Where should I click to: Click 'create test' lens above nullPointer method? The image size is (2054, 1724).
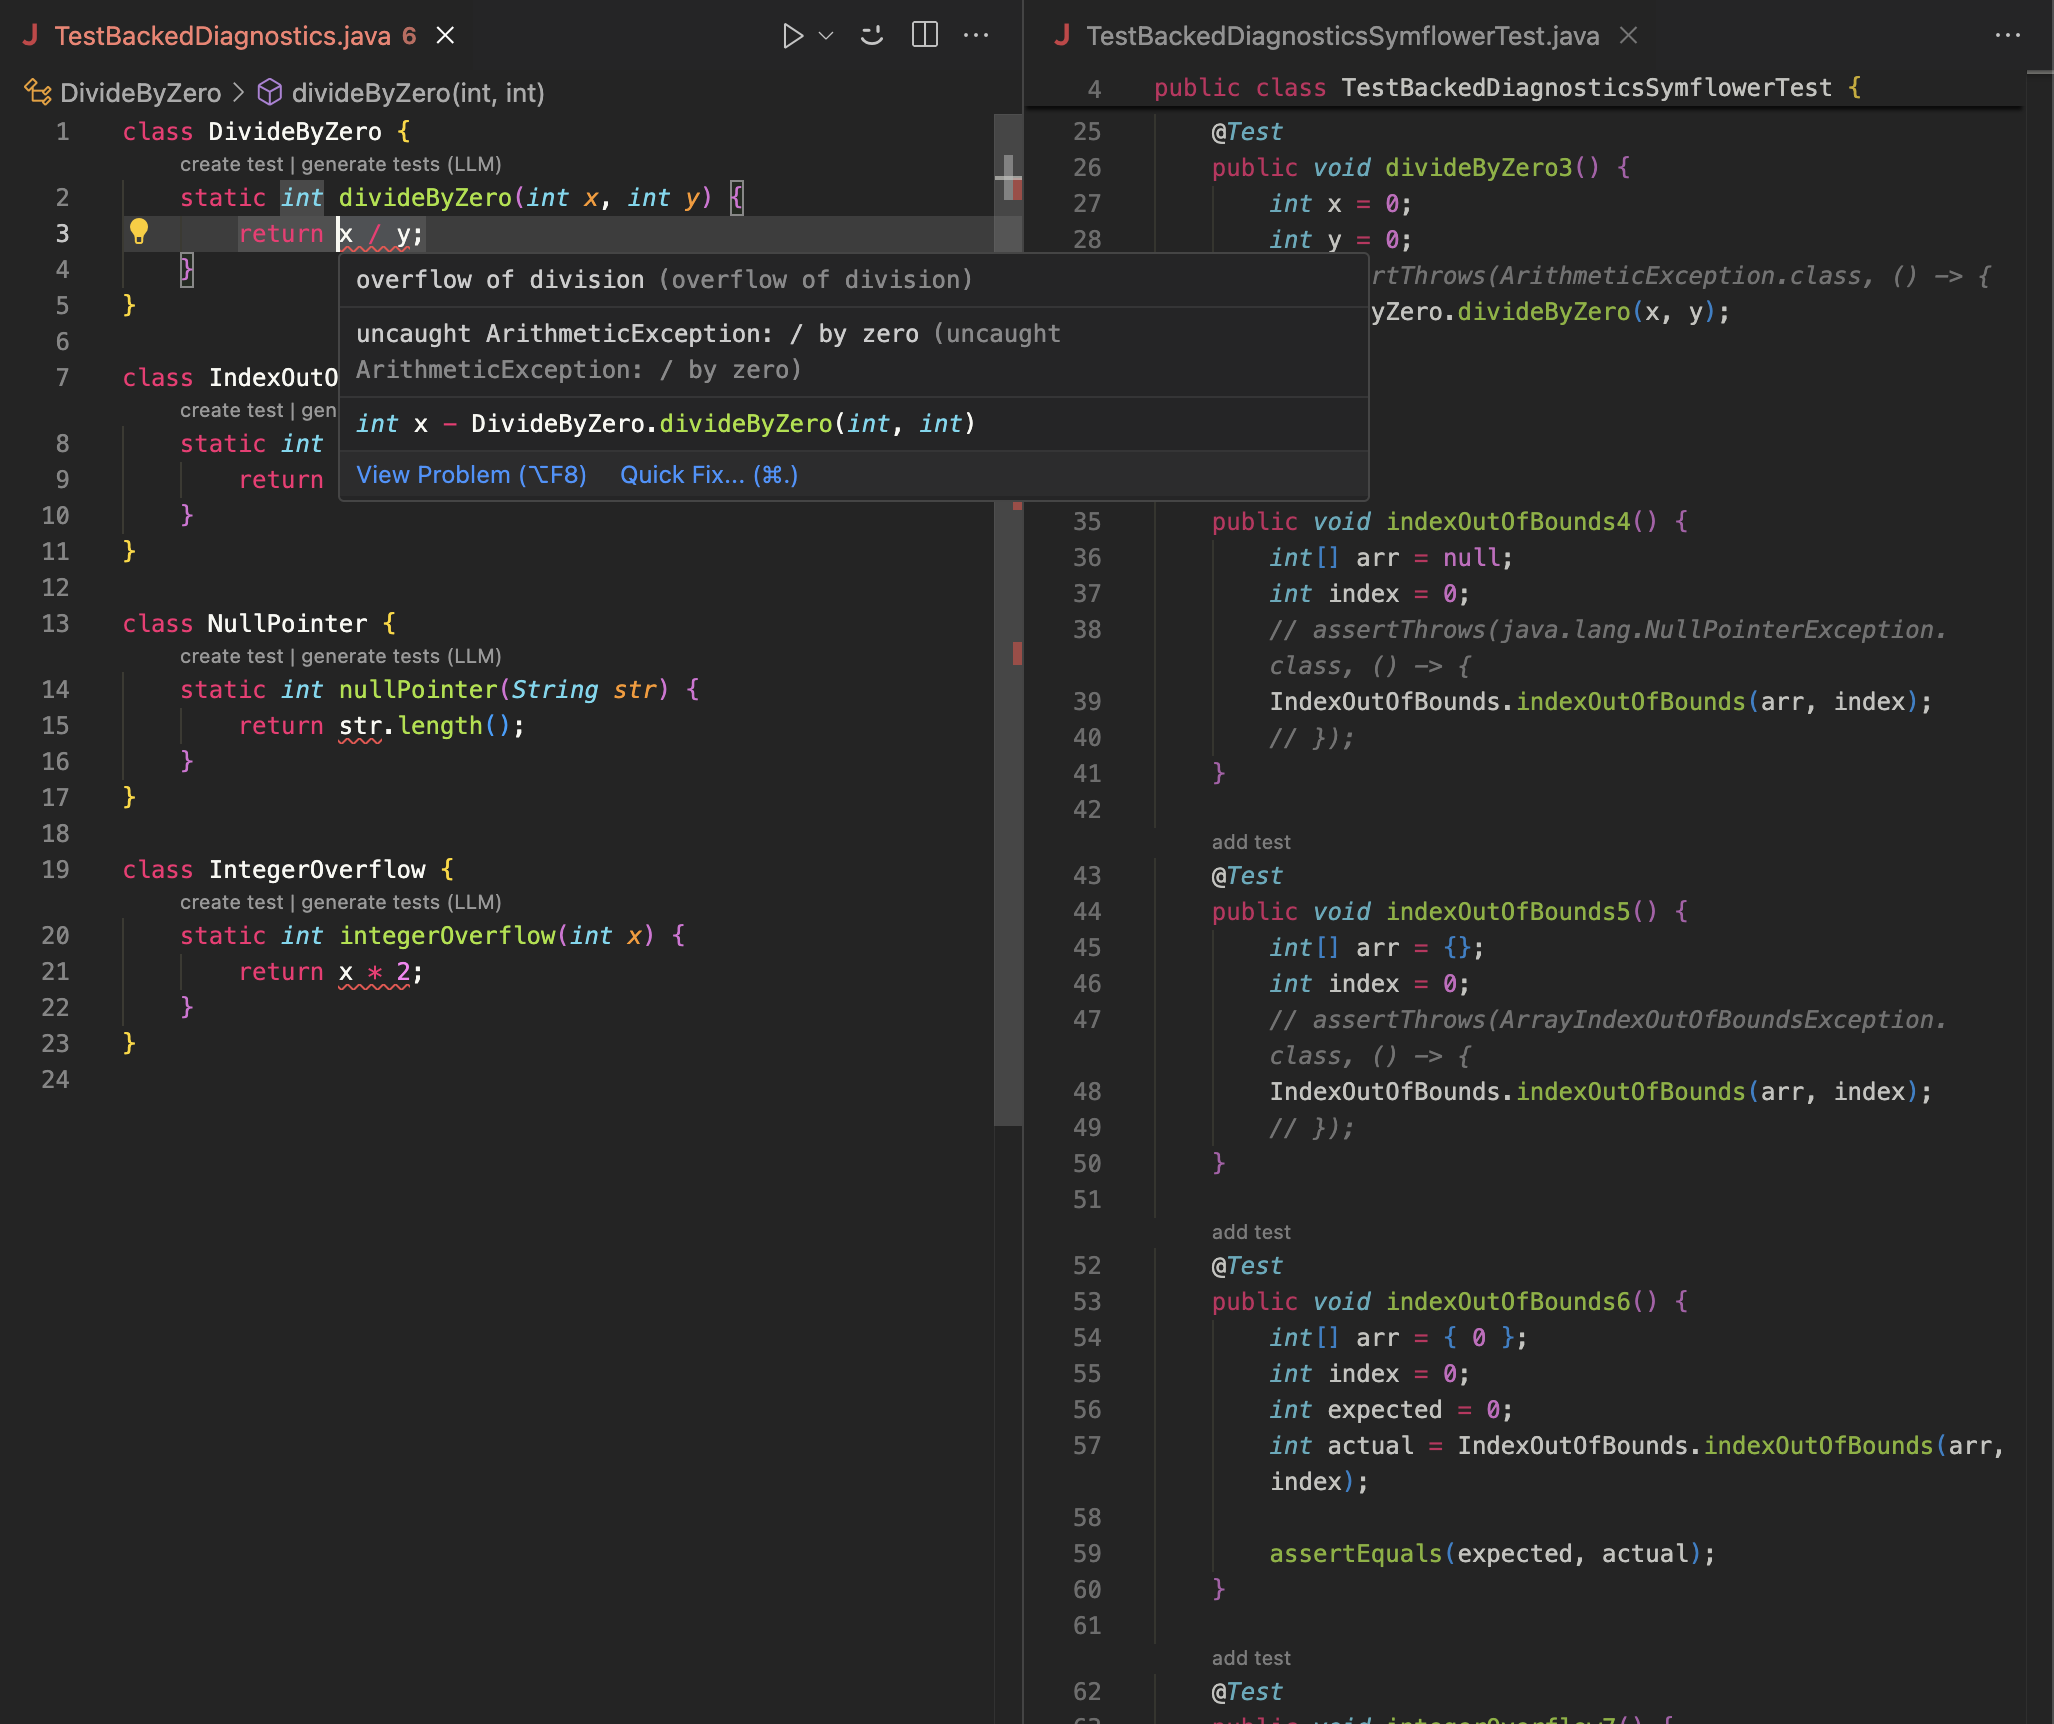coord(231,656)
